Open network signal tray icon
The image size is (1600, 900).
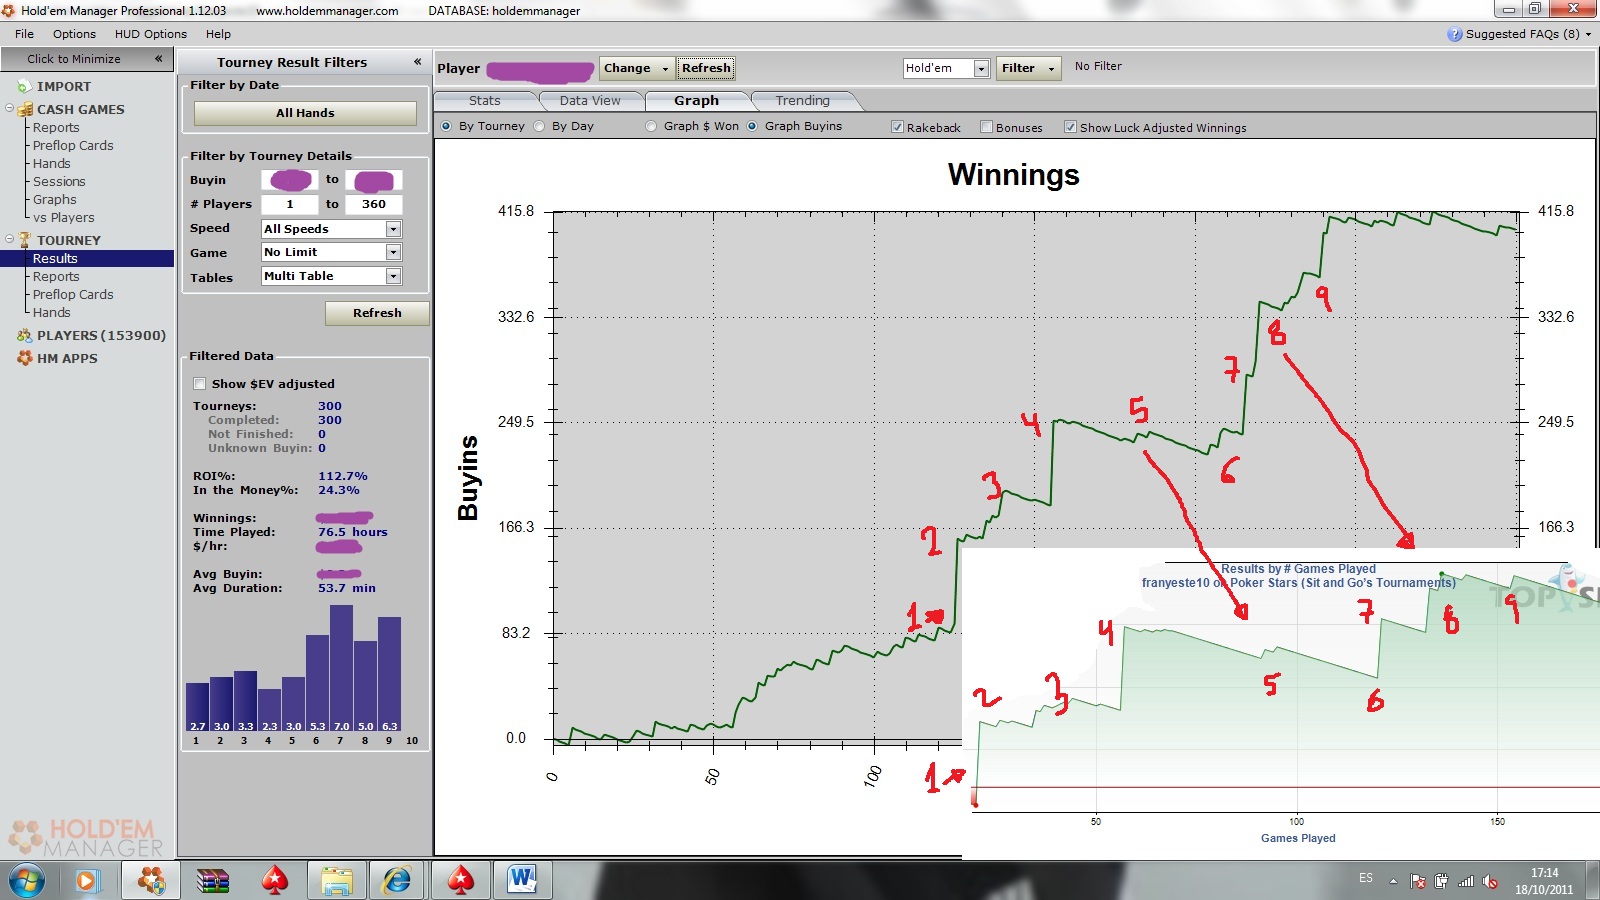click(1466, 881)
